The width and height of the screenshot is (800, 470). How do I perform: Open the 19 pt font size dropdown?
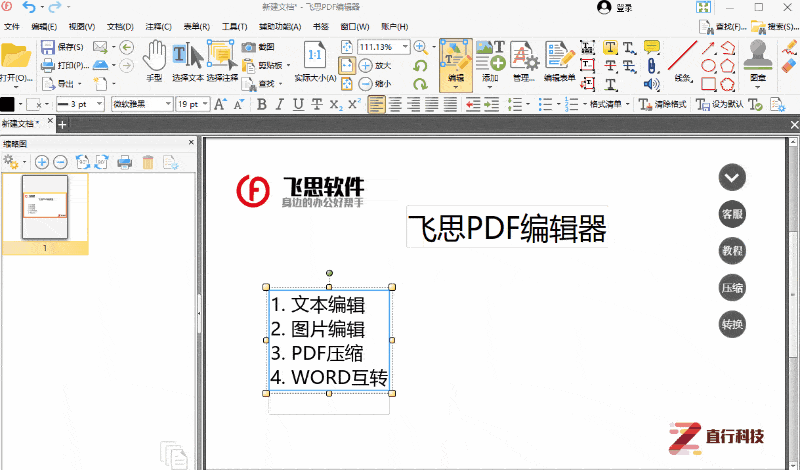click(x=205, y=104)
